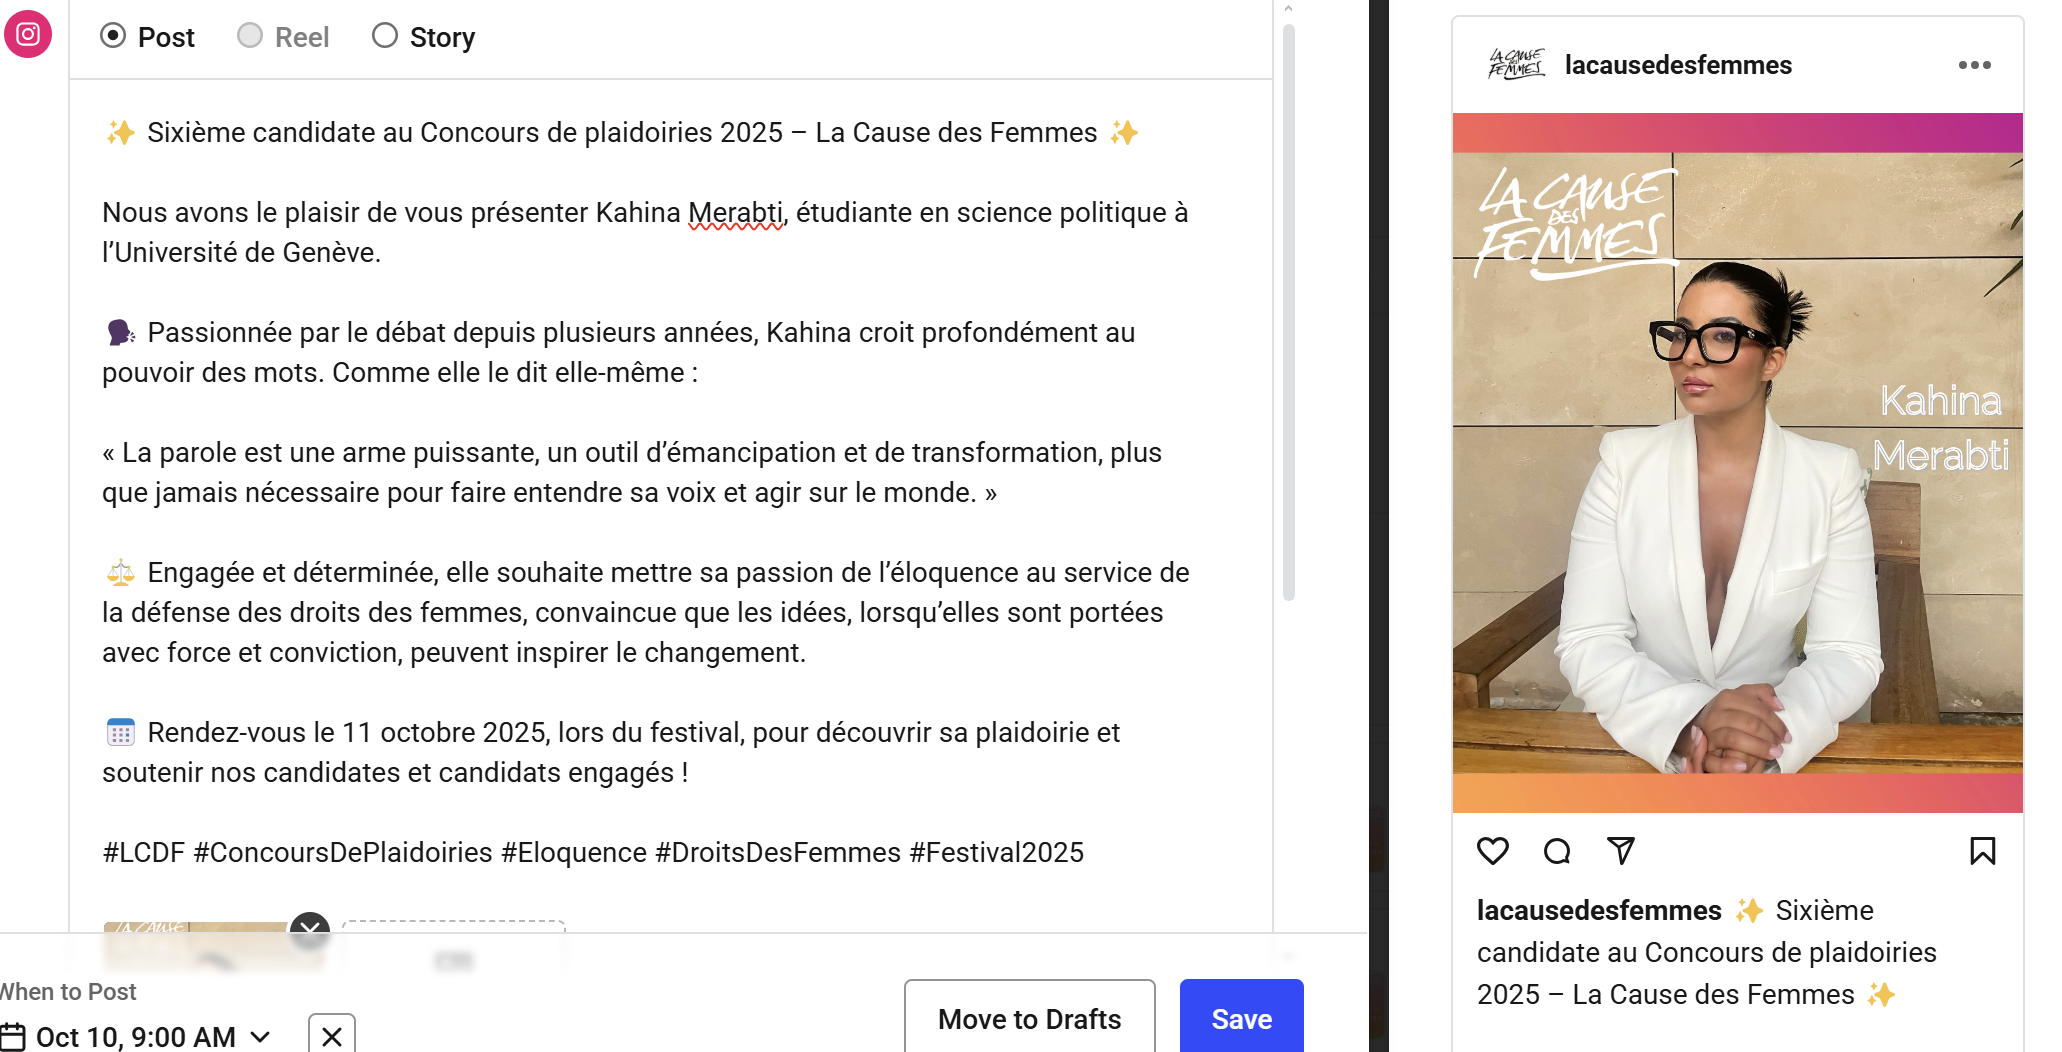
Task: Open comments via speech bubble icon
Action: point(1557,851)
